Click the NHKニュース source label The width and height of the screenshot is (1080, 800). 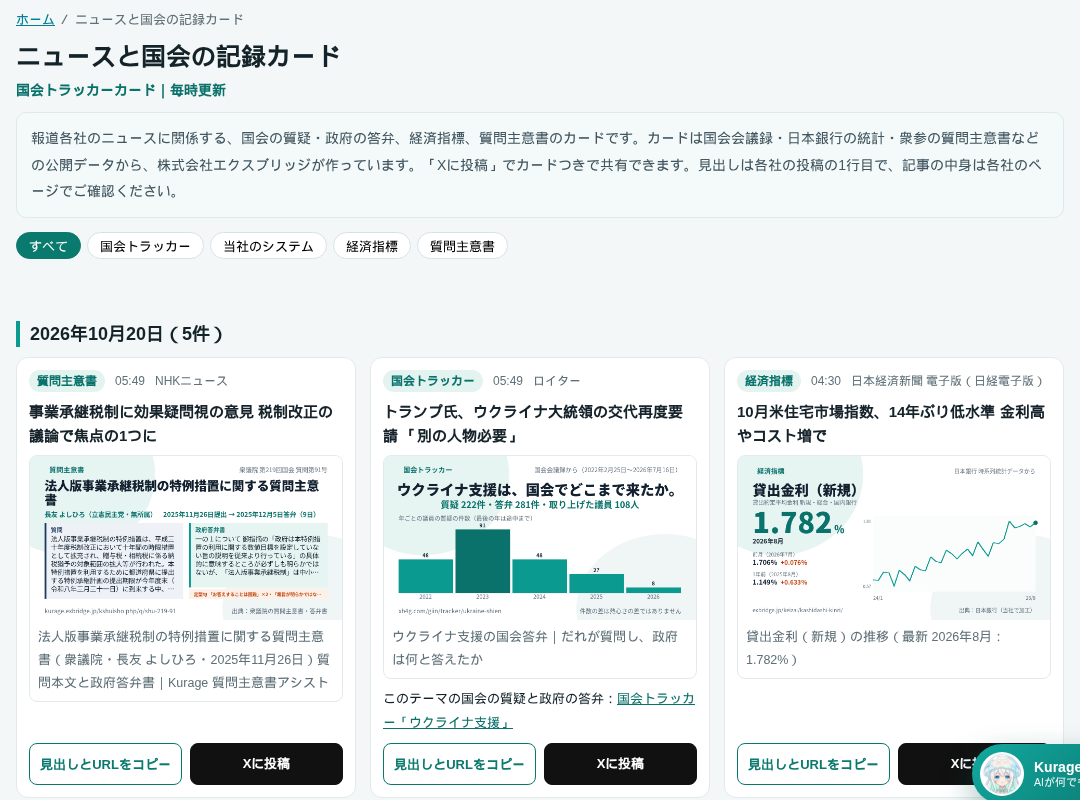pos(191,380)
